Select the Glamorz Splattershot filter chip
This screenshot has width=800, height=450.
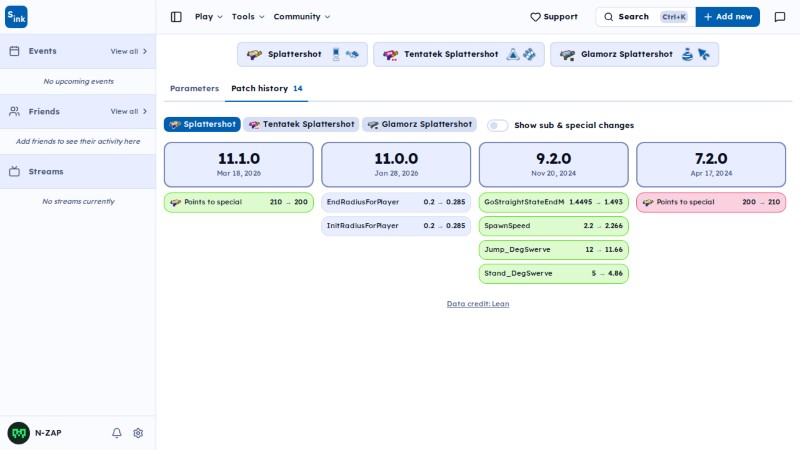(x=419, y=124)
